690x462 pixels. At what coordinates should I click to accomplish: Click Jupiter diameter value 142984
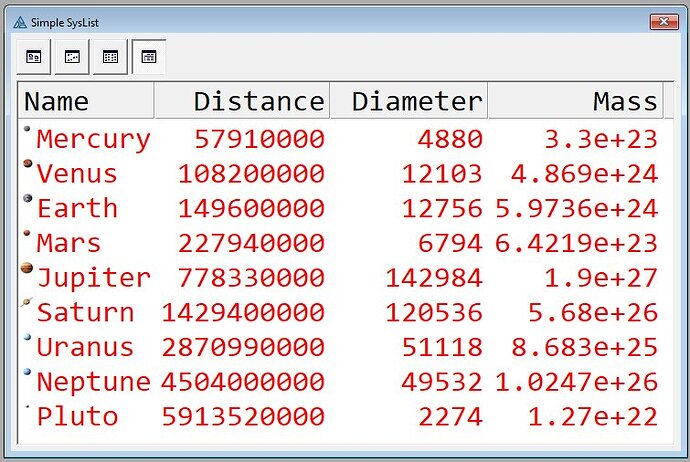(x=433, y=278)
